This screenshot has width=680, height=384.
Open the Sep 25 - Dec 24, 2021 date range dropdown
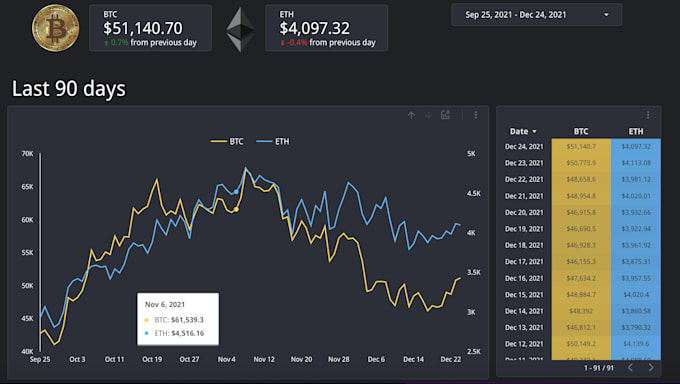click(536, 15)
